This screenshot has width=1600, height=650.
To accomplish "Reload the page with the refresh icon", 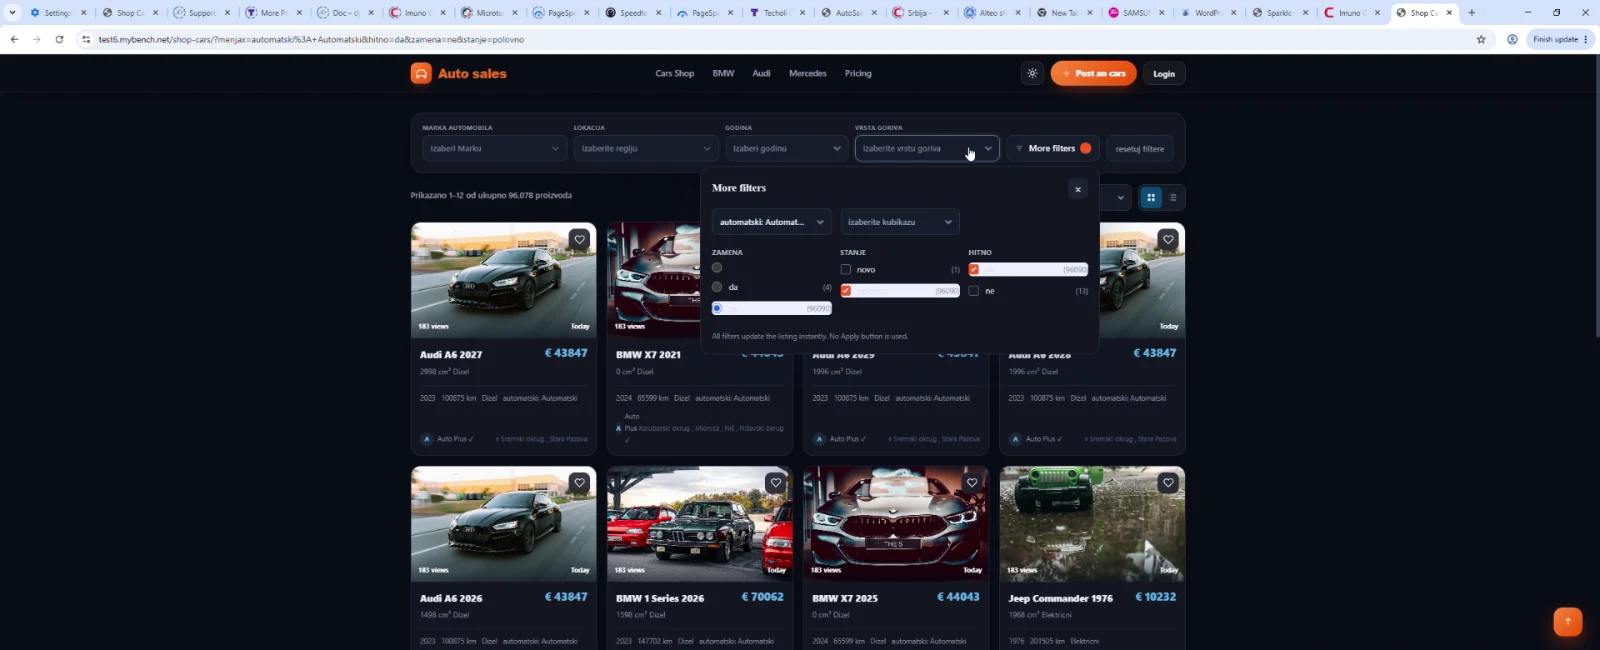I will [59, 39].
